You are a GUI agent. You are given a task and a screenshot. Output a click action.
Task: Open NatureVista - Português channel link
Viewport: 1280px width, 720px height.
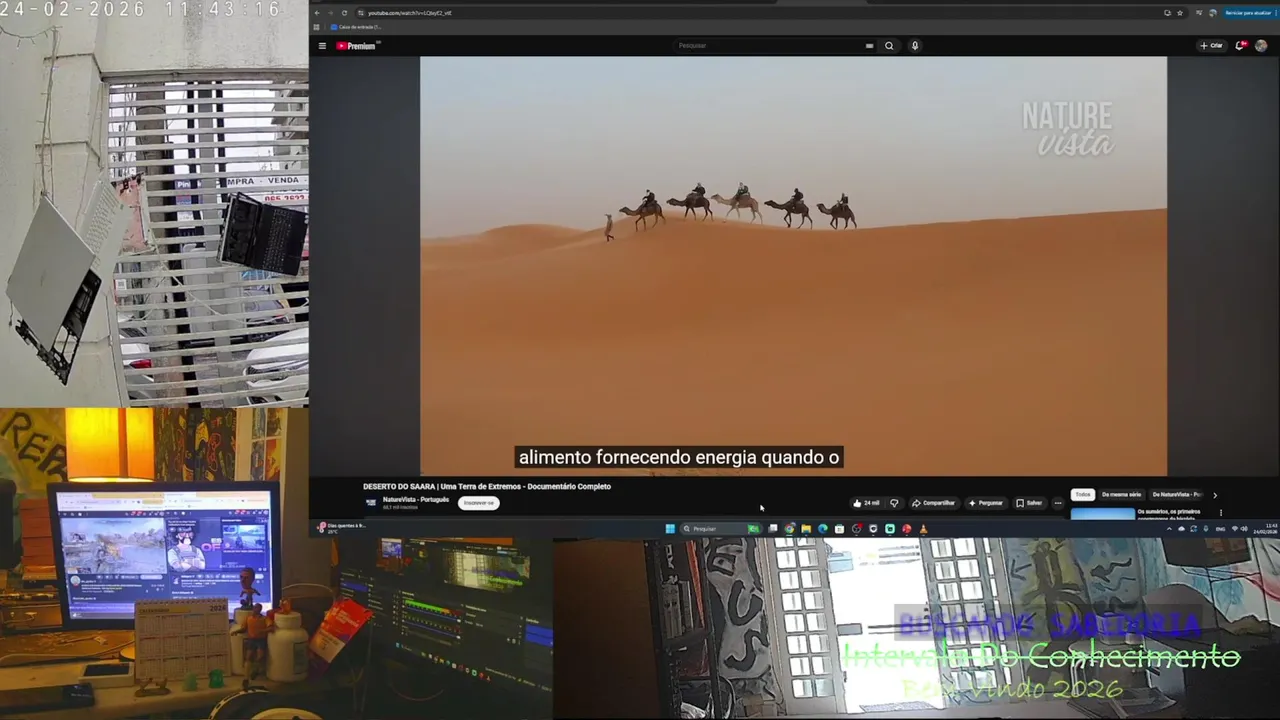click(x=415, y=499)
